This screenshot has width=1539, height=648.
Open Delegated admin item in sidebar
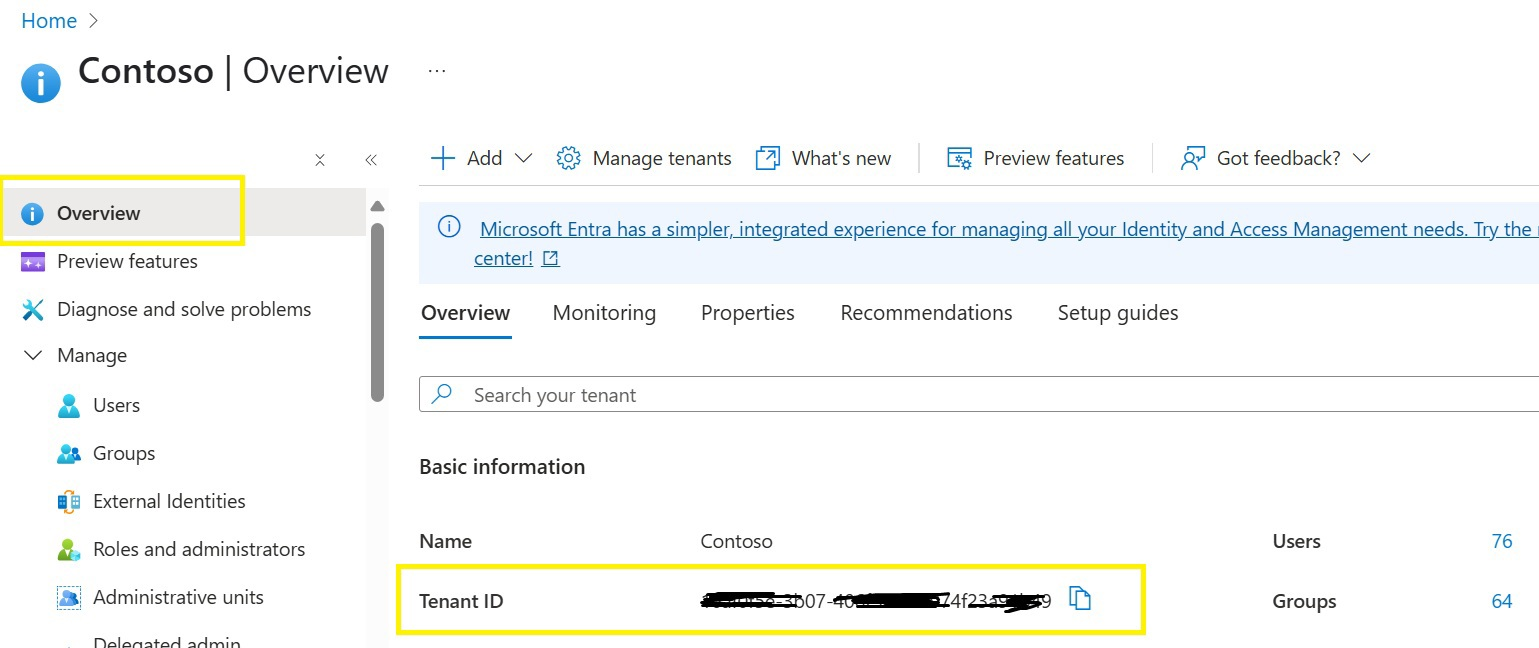coord(167,642)
